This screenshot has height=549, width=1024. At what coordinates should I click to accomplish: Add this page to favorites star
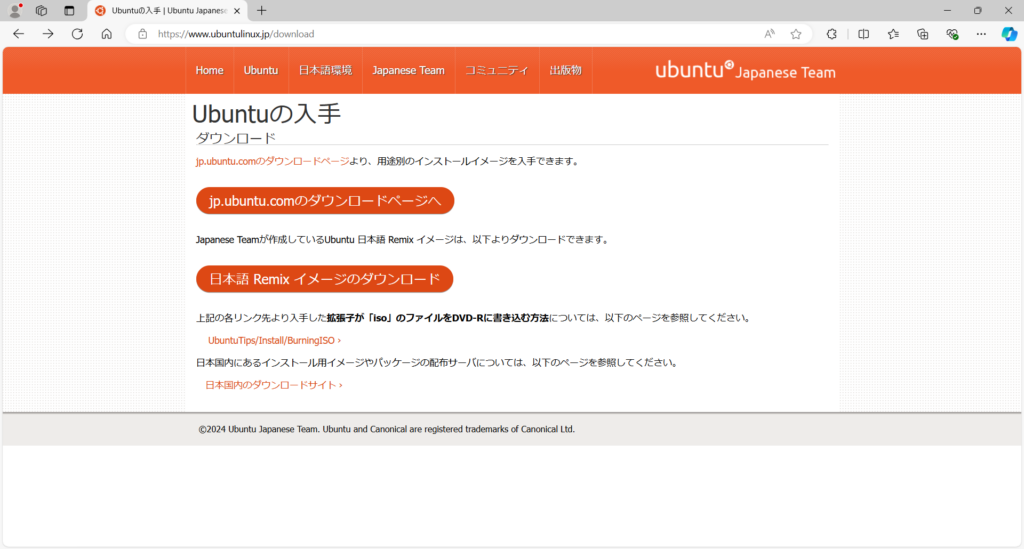[795, 34]
